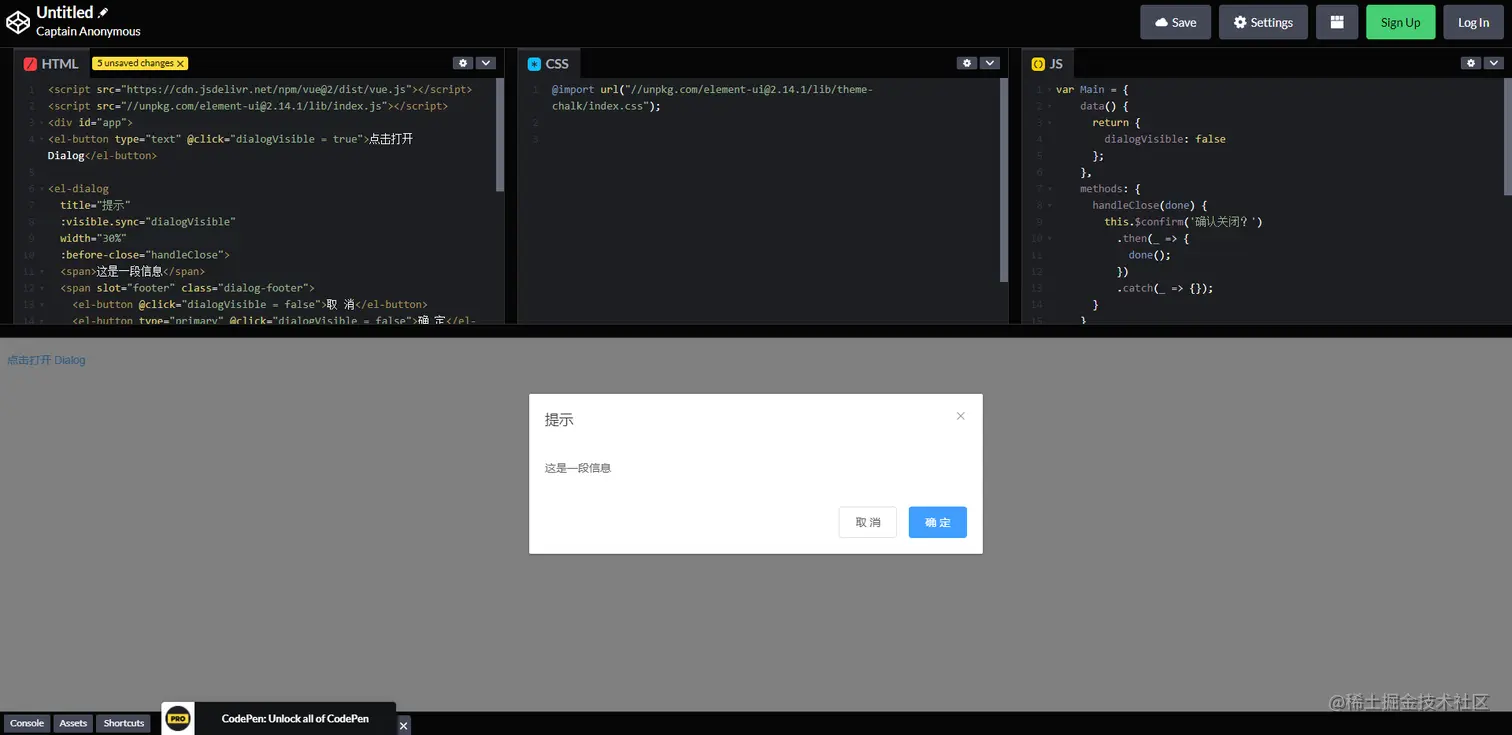
Task: Open the HTML editor settings gear
Action: [462, 63]
